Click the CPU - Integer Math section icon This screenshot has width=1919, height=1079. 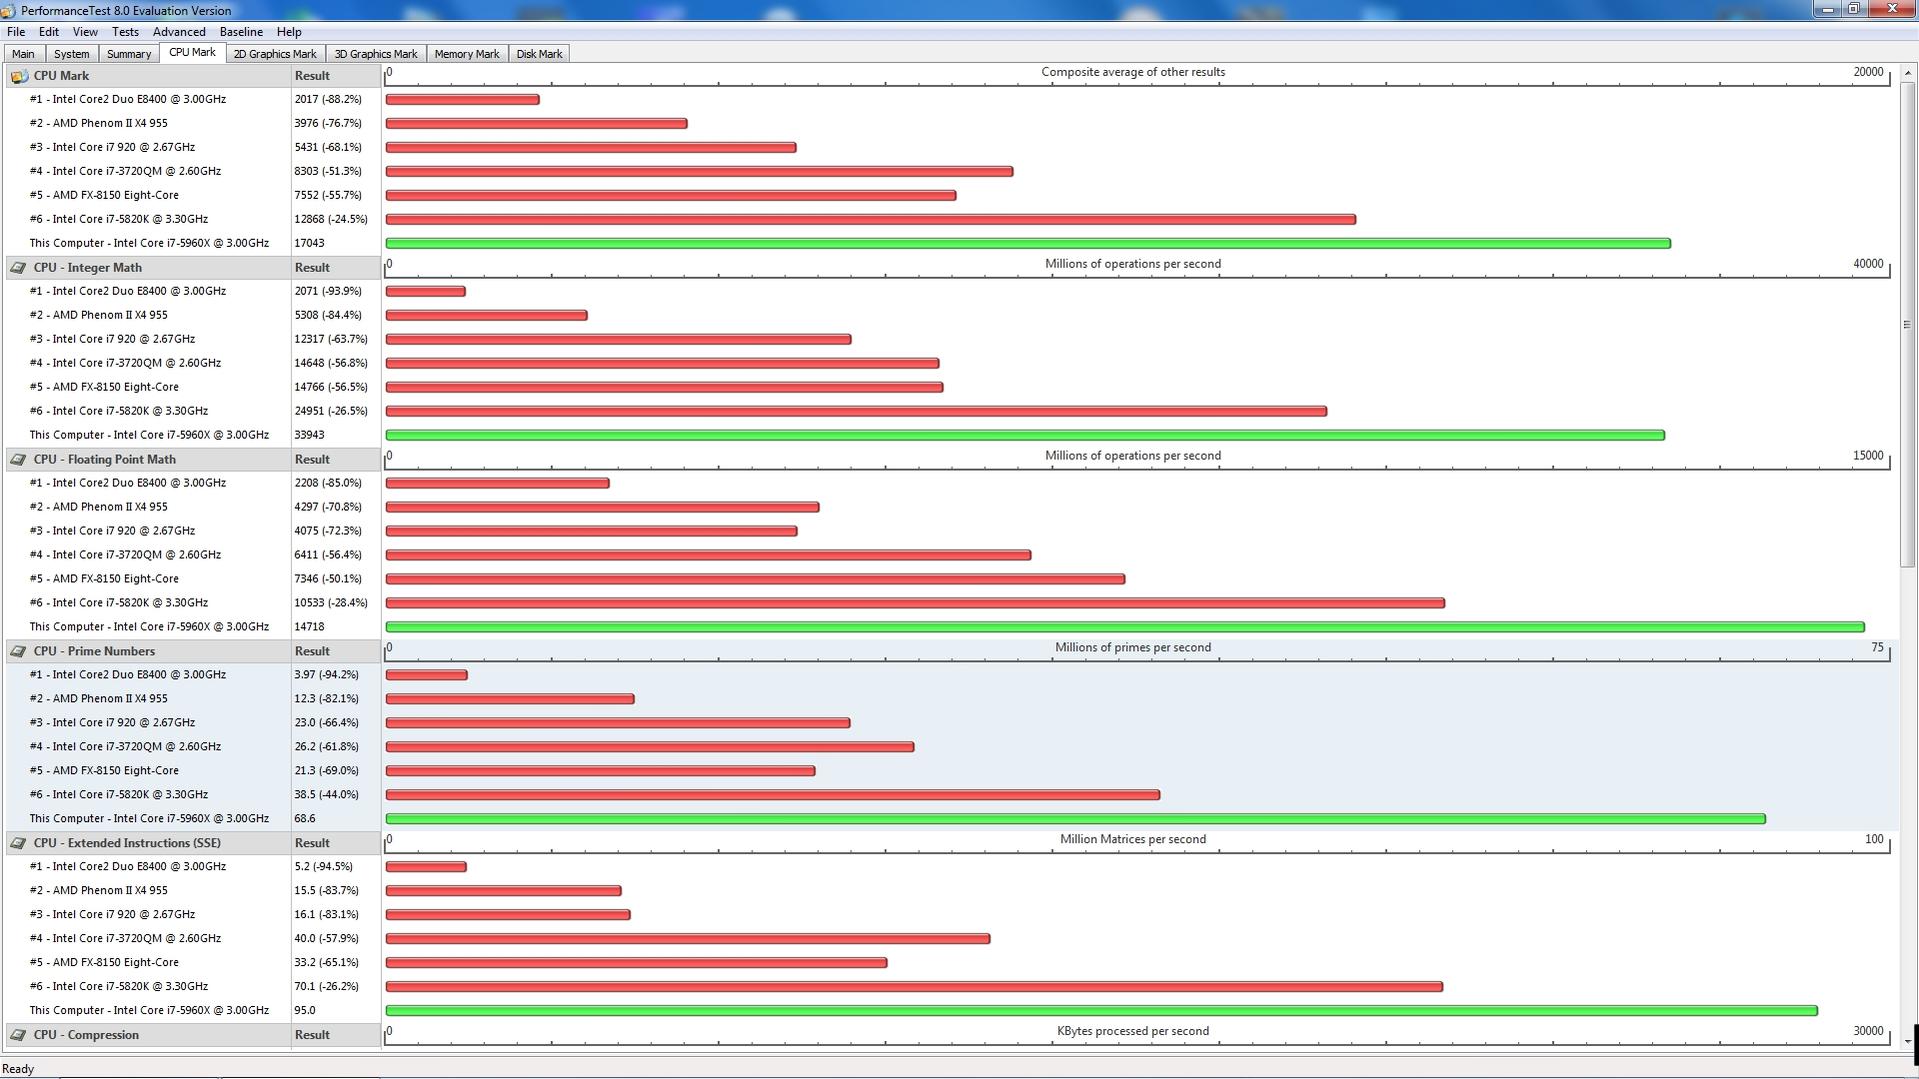point(19,268)
